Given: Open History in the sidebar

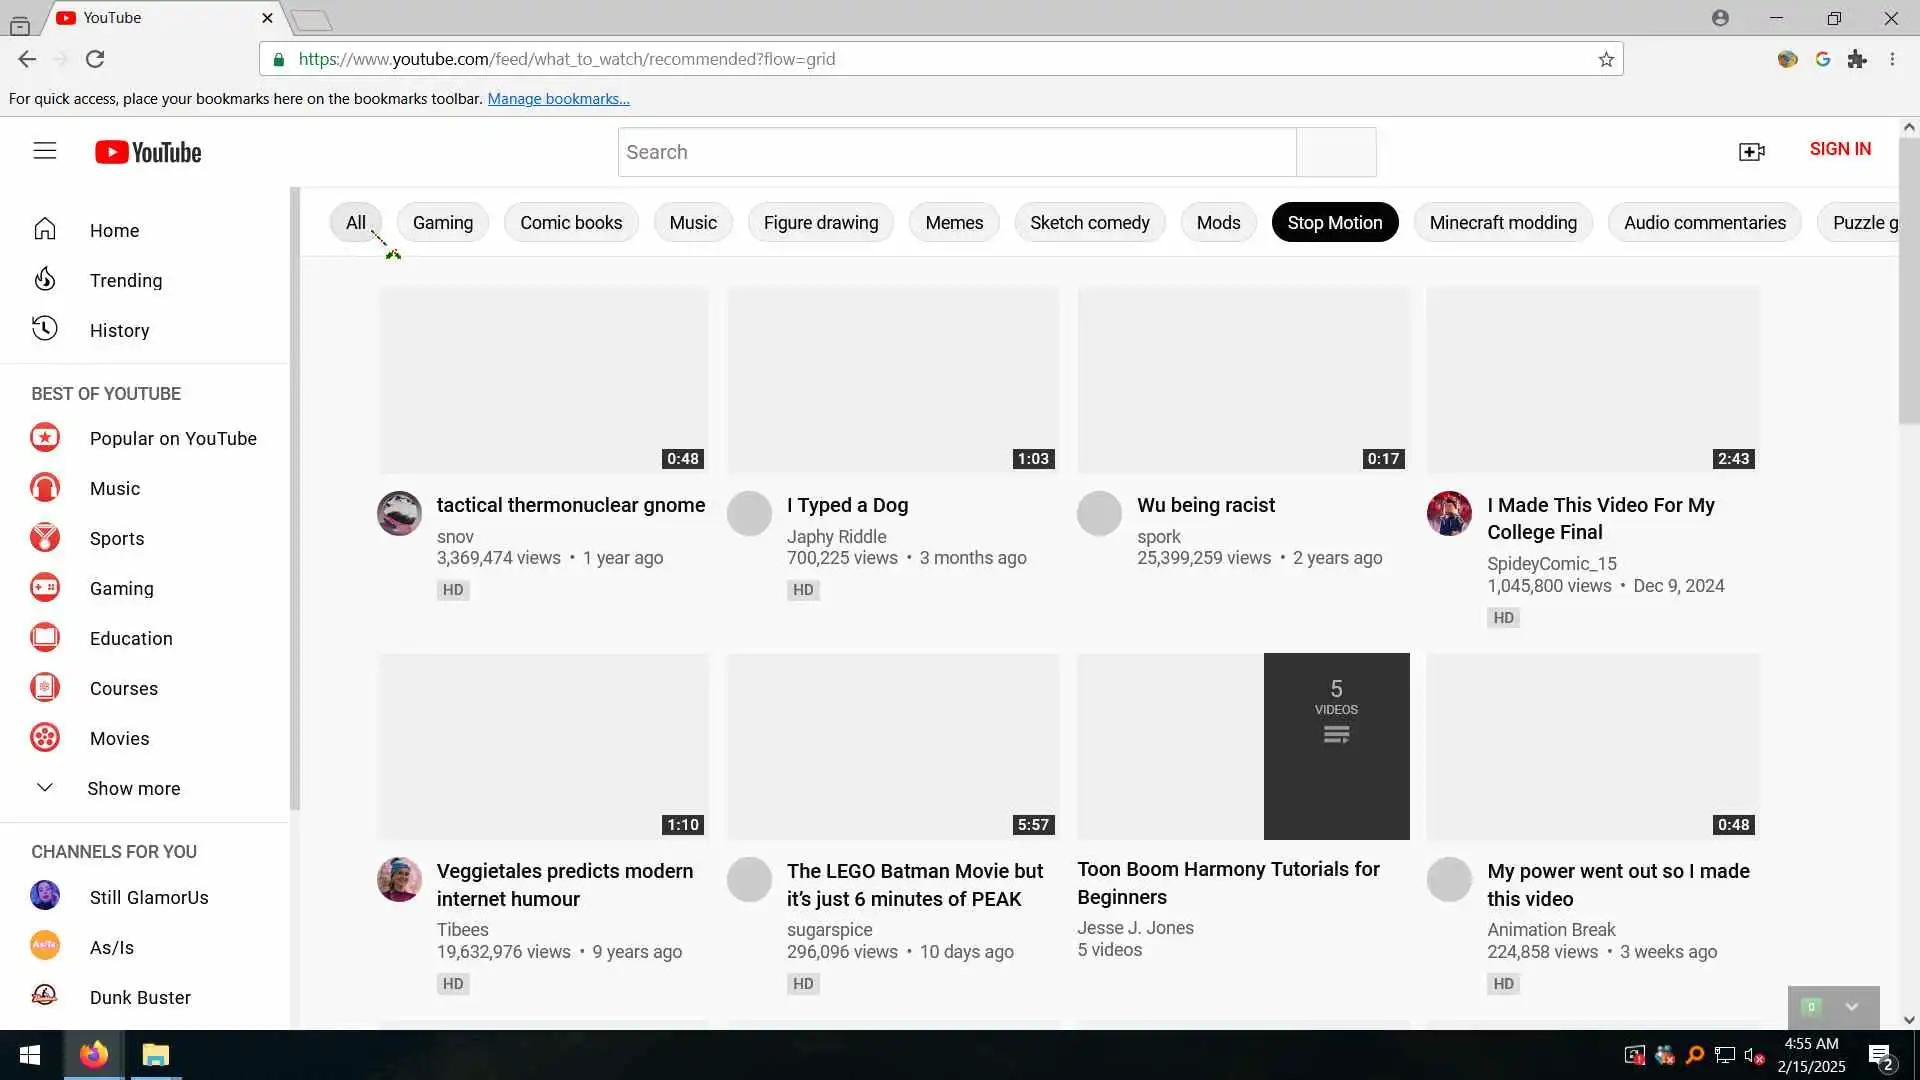Looking at the screenshot, I should (119, 330).
